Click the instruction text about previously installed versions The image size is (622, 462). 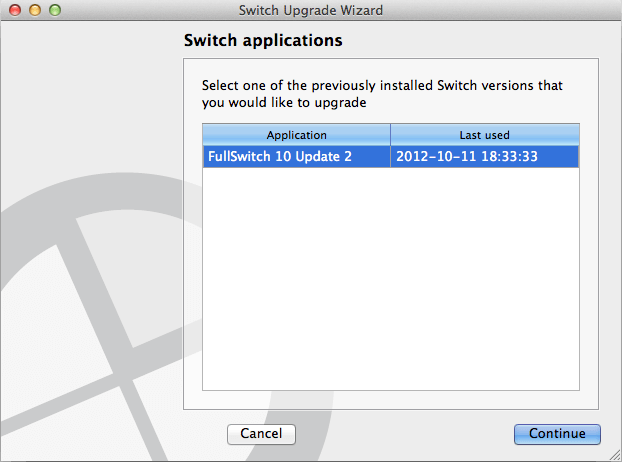382,94
